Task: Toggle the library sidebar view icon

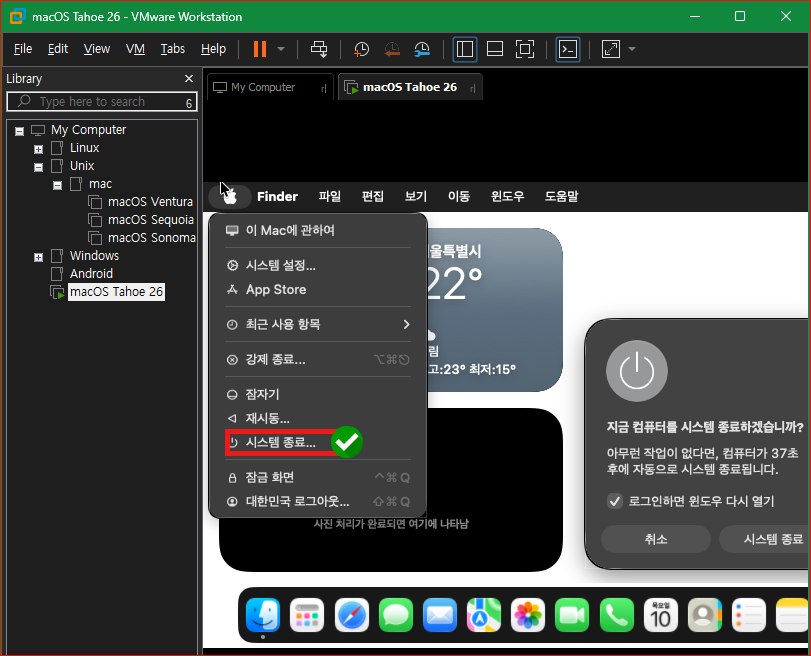Action: coord(464,49)
